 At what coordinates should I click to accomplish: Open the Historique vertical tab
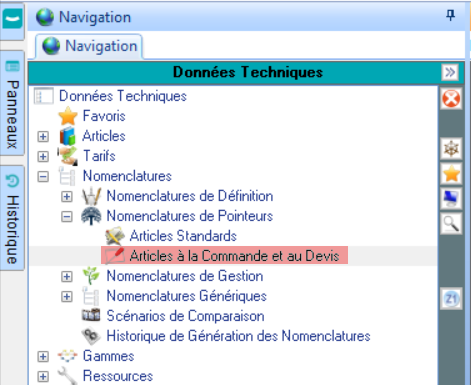tap(12, 218)
